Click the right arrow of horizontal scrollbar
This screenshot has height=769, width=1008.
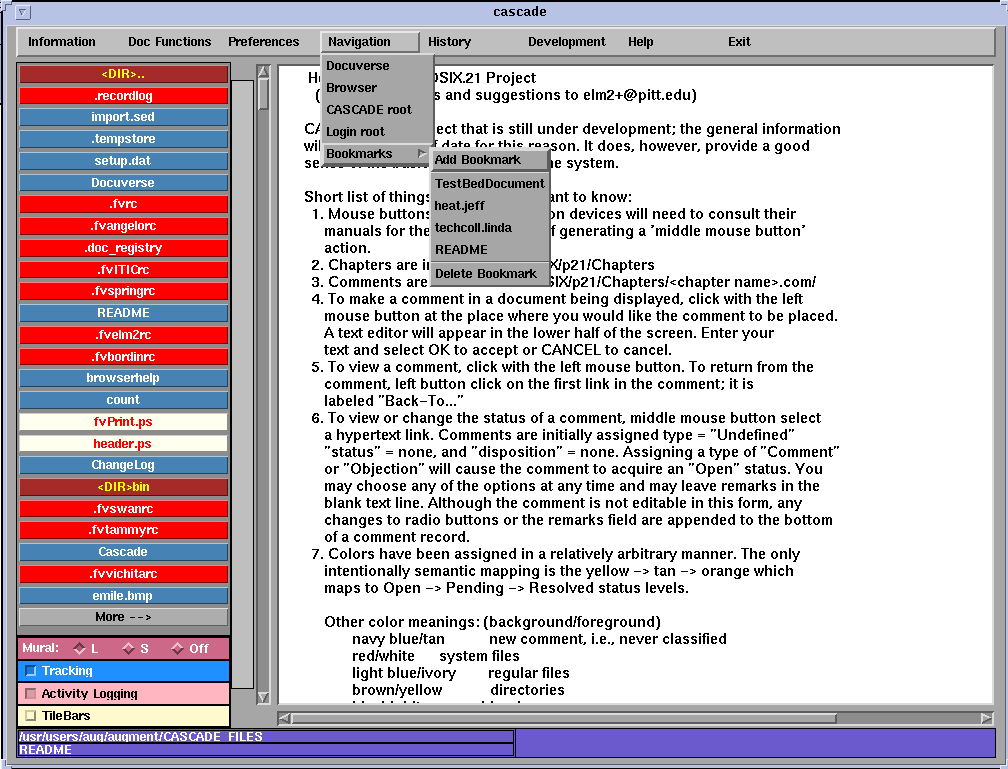click(987, 718)
